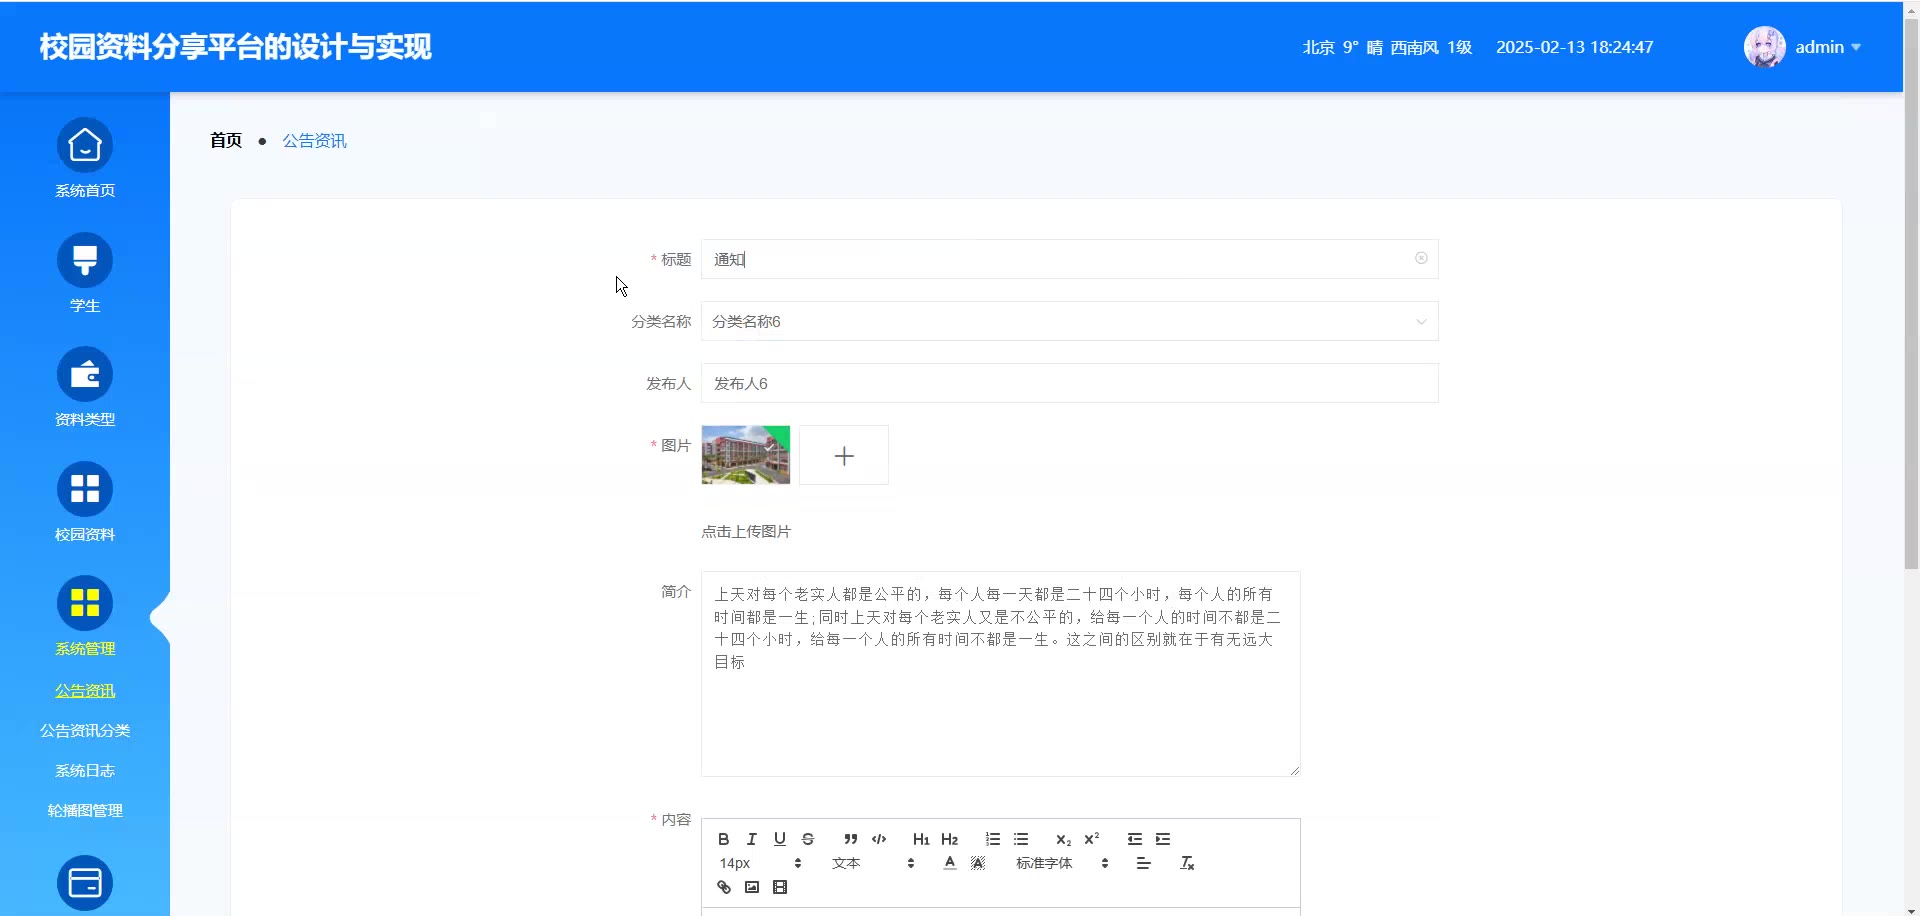Apply Heading 2 style
The image size is (1920, 916).
tap(950, 839)
